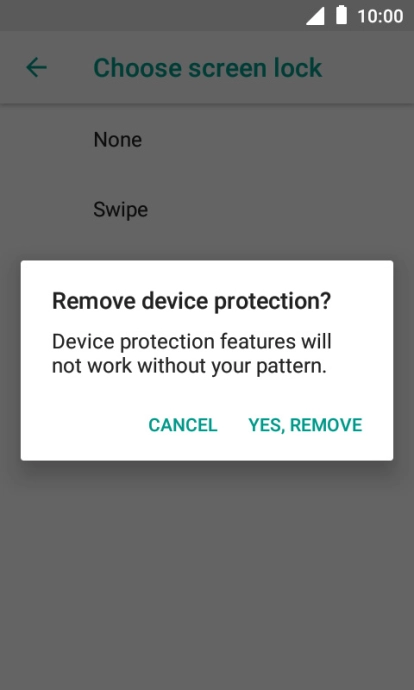Tap the dimmed backdrop below the dialog
This screenshot has height=690, width=414.
coord(207,572)
